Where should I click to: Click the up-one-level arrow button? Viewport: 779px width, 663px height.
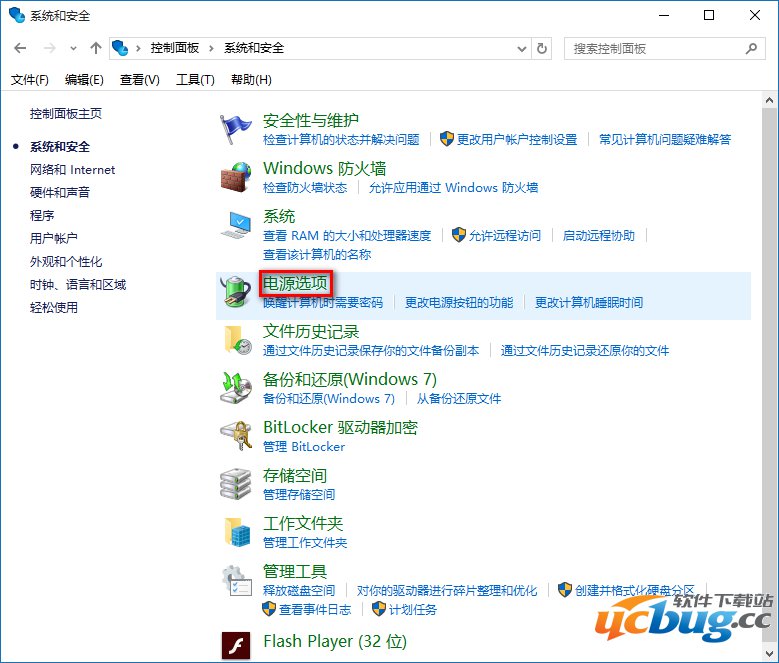click(96, 48)
